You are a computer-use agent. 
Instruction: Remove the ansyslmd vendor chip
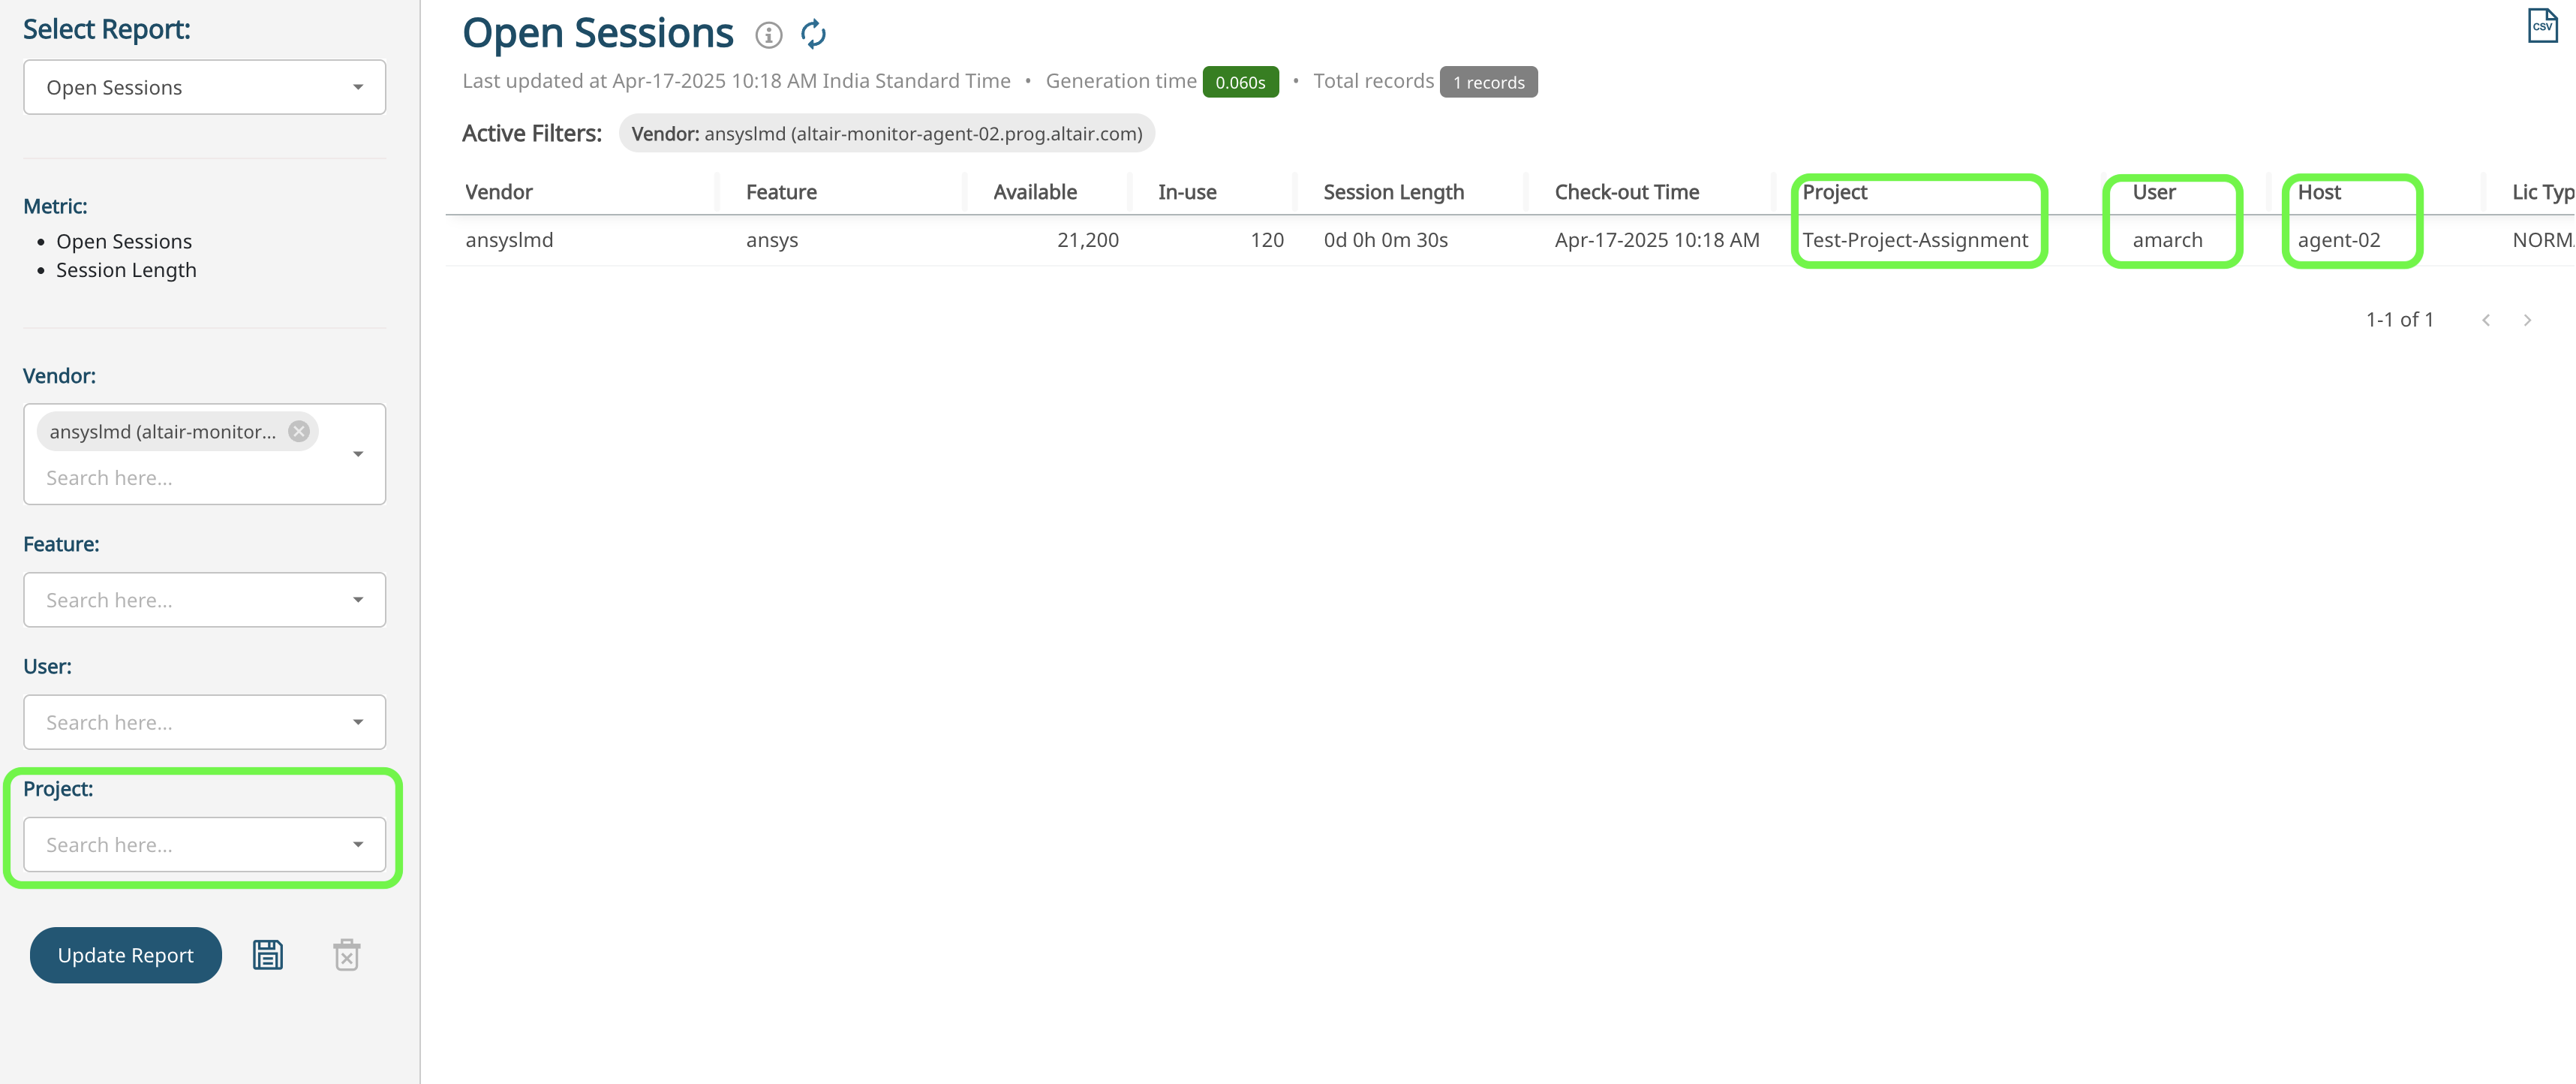298,431
